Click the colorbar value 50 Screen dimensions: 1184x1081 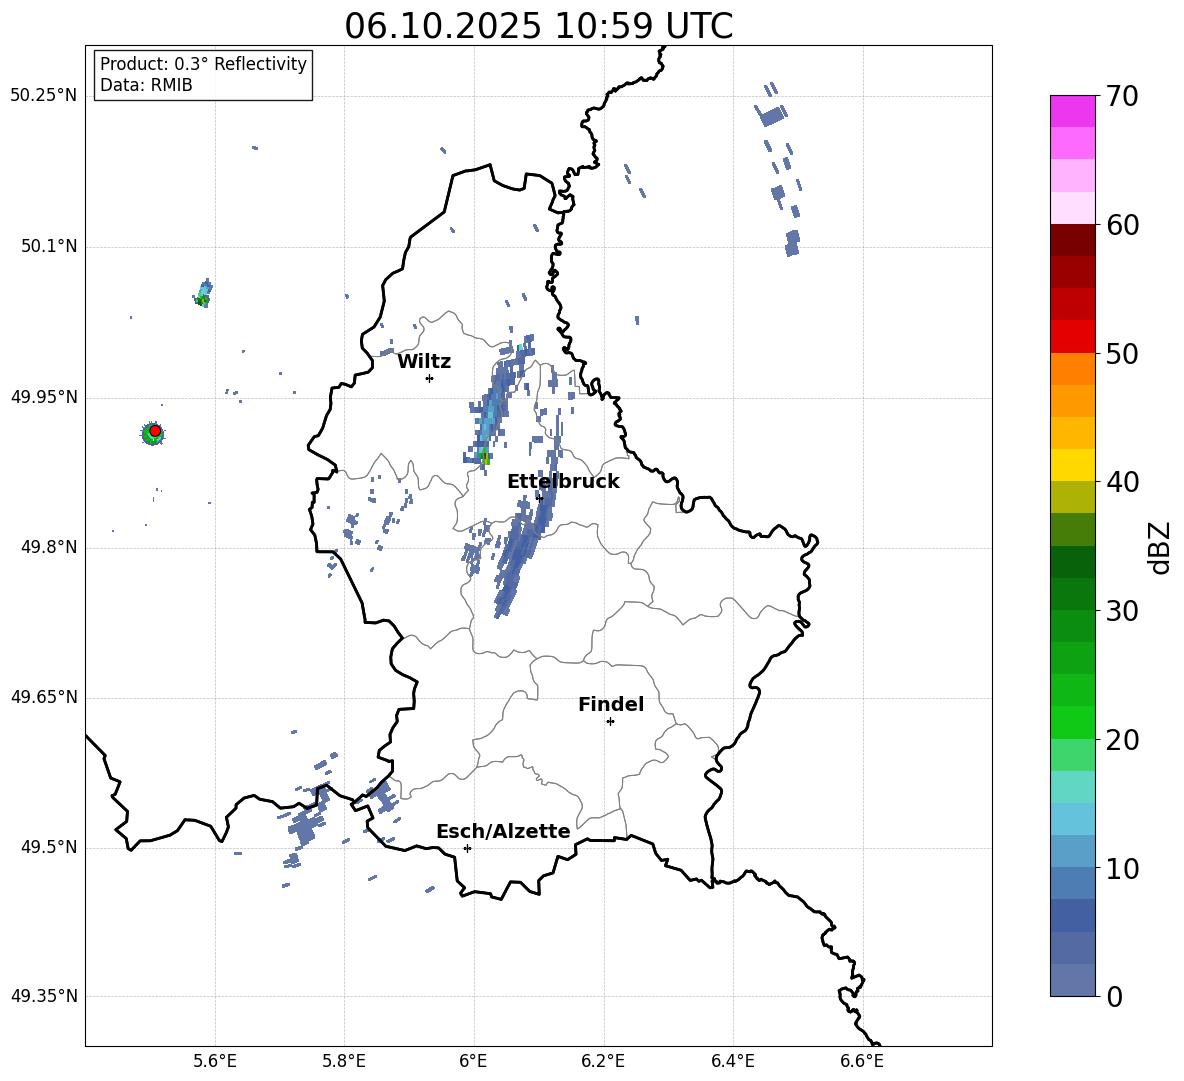1122,353
